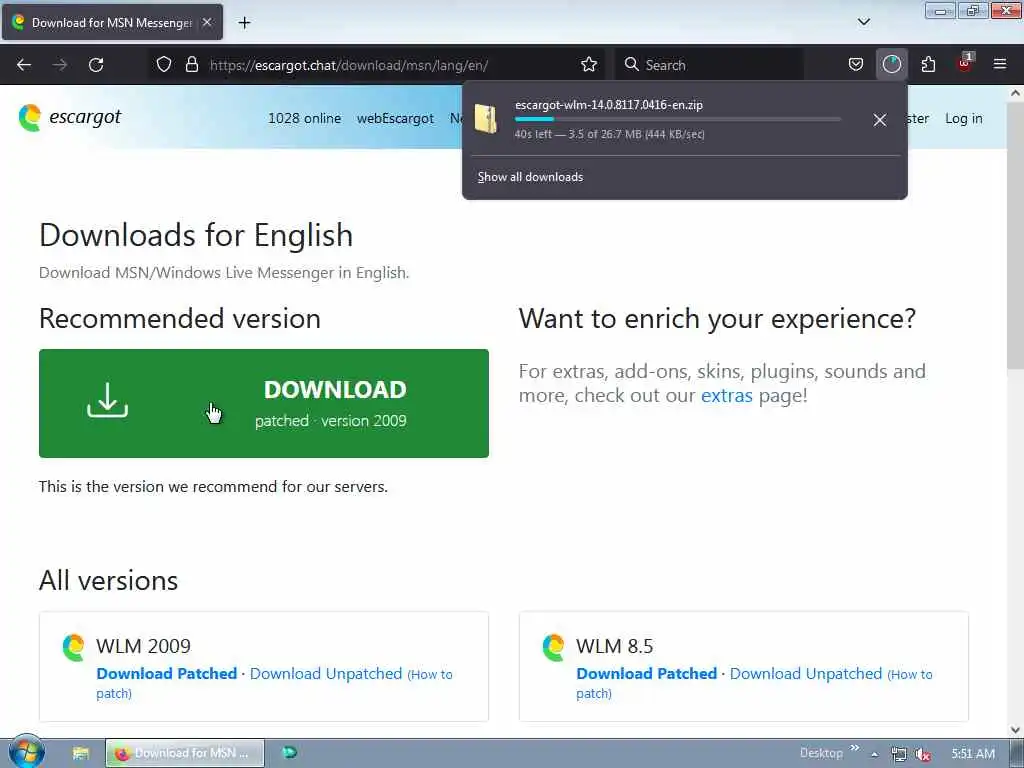Click the WLM 8.5 logo icon
Image resolution: width=1024 pixels, height=768 pixels.
pyautogui.click(x=553, y=647)
